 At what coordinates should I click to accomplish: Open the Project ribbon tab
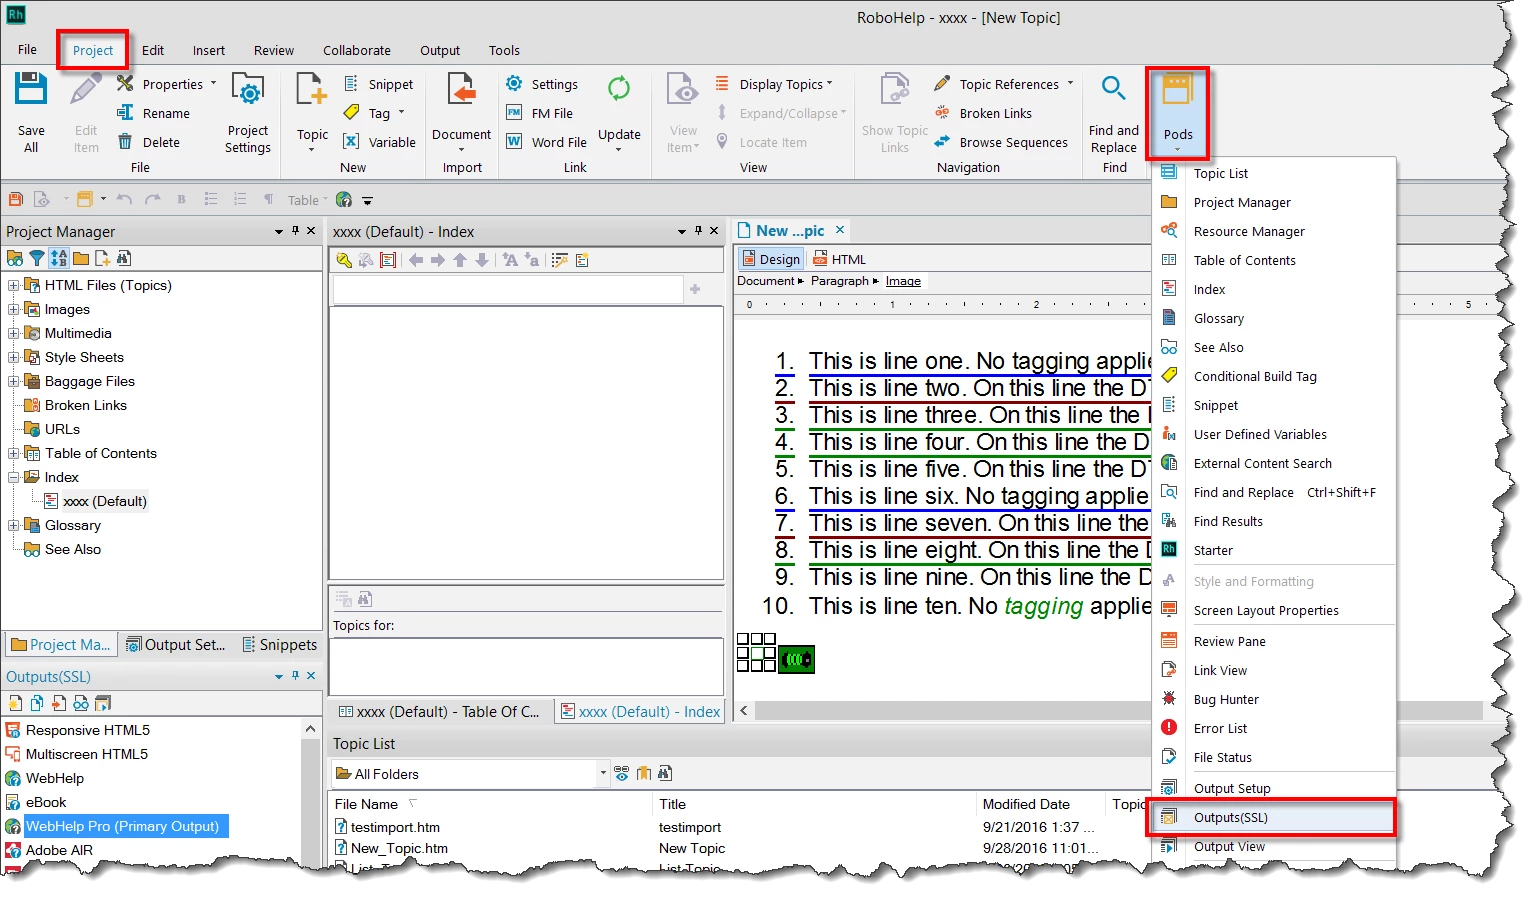point(93,50)
